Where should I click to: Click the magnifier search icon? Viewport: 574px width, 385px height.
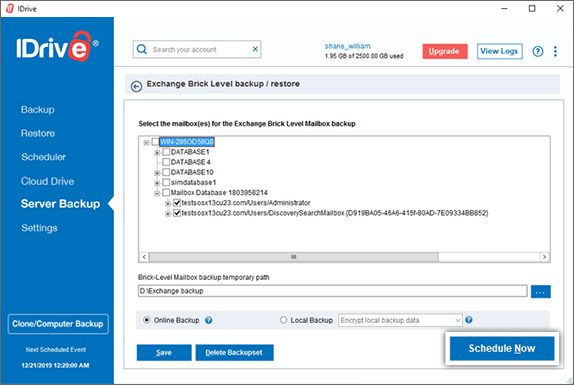pyautogui.click(x=142, y=49)
